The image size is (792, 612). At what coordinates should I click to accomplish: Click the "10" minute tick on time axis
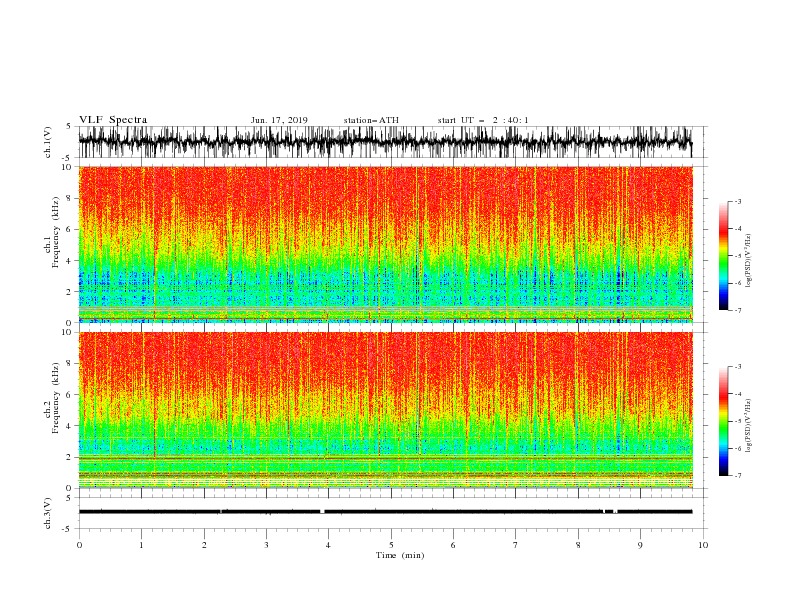click(703, 545)
